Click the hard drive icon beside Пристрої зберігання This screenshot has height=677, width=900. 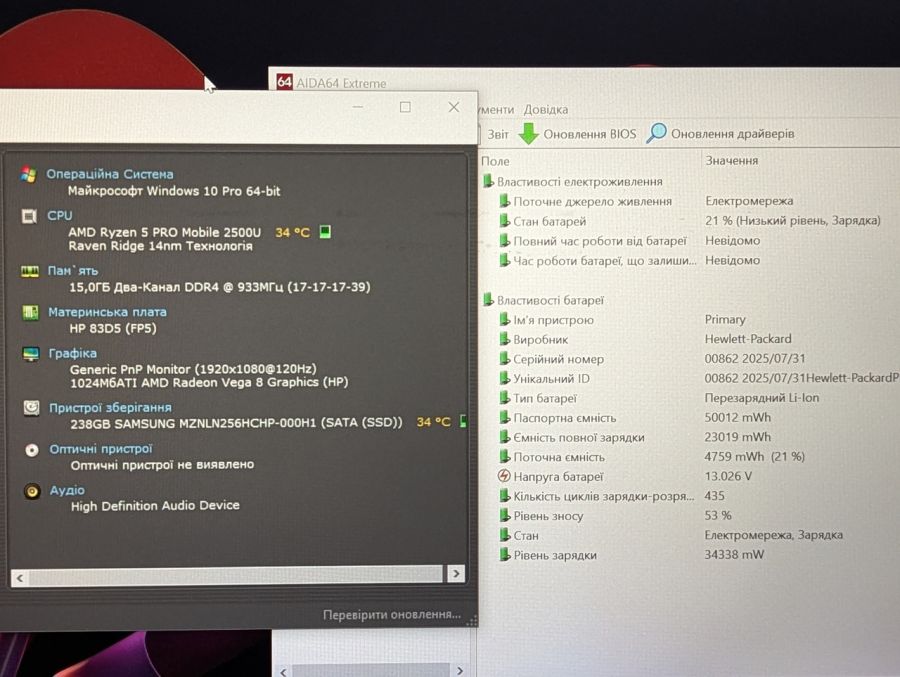(32, 408)
